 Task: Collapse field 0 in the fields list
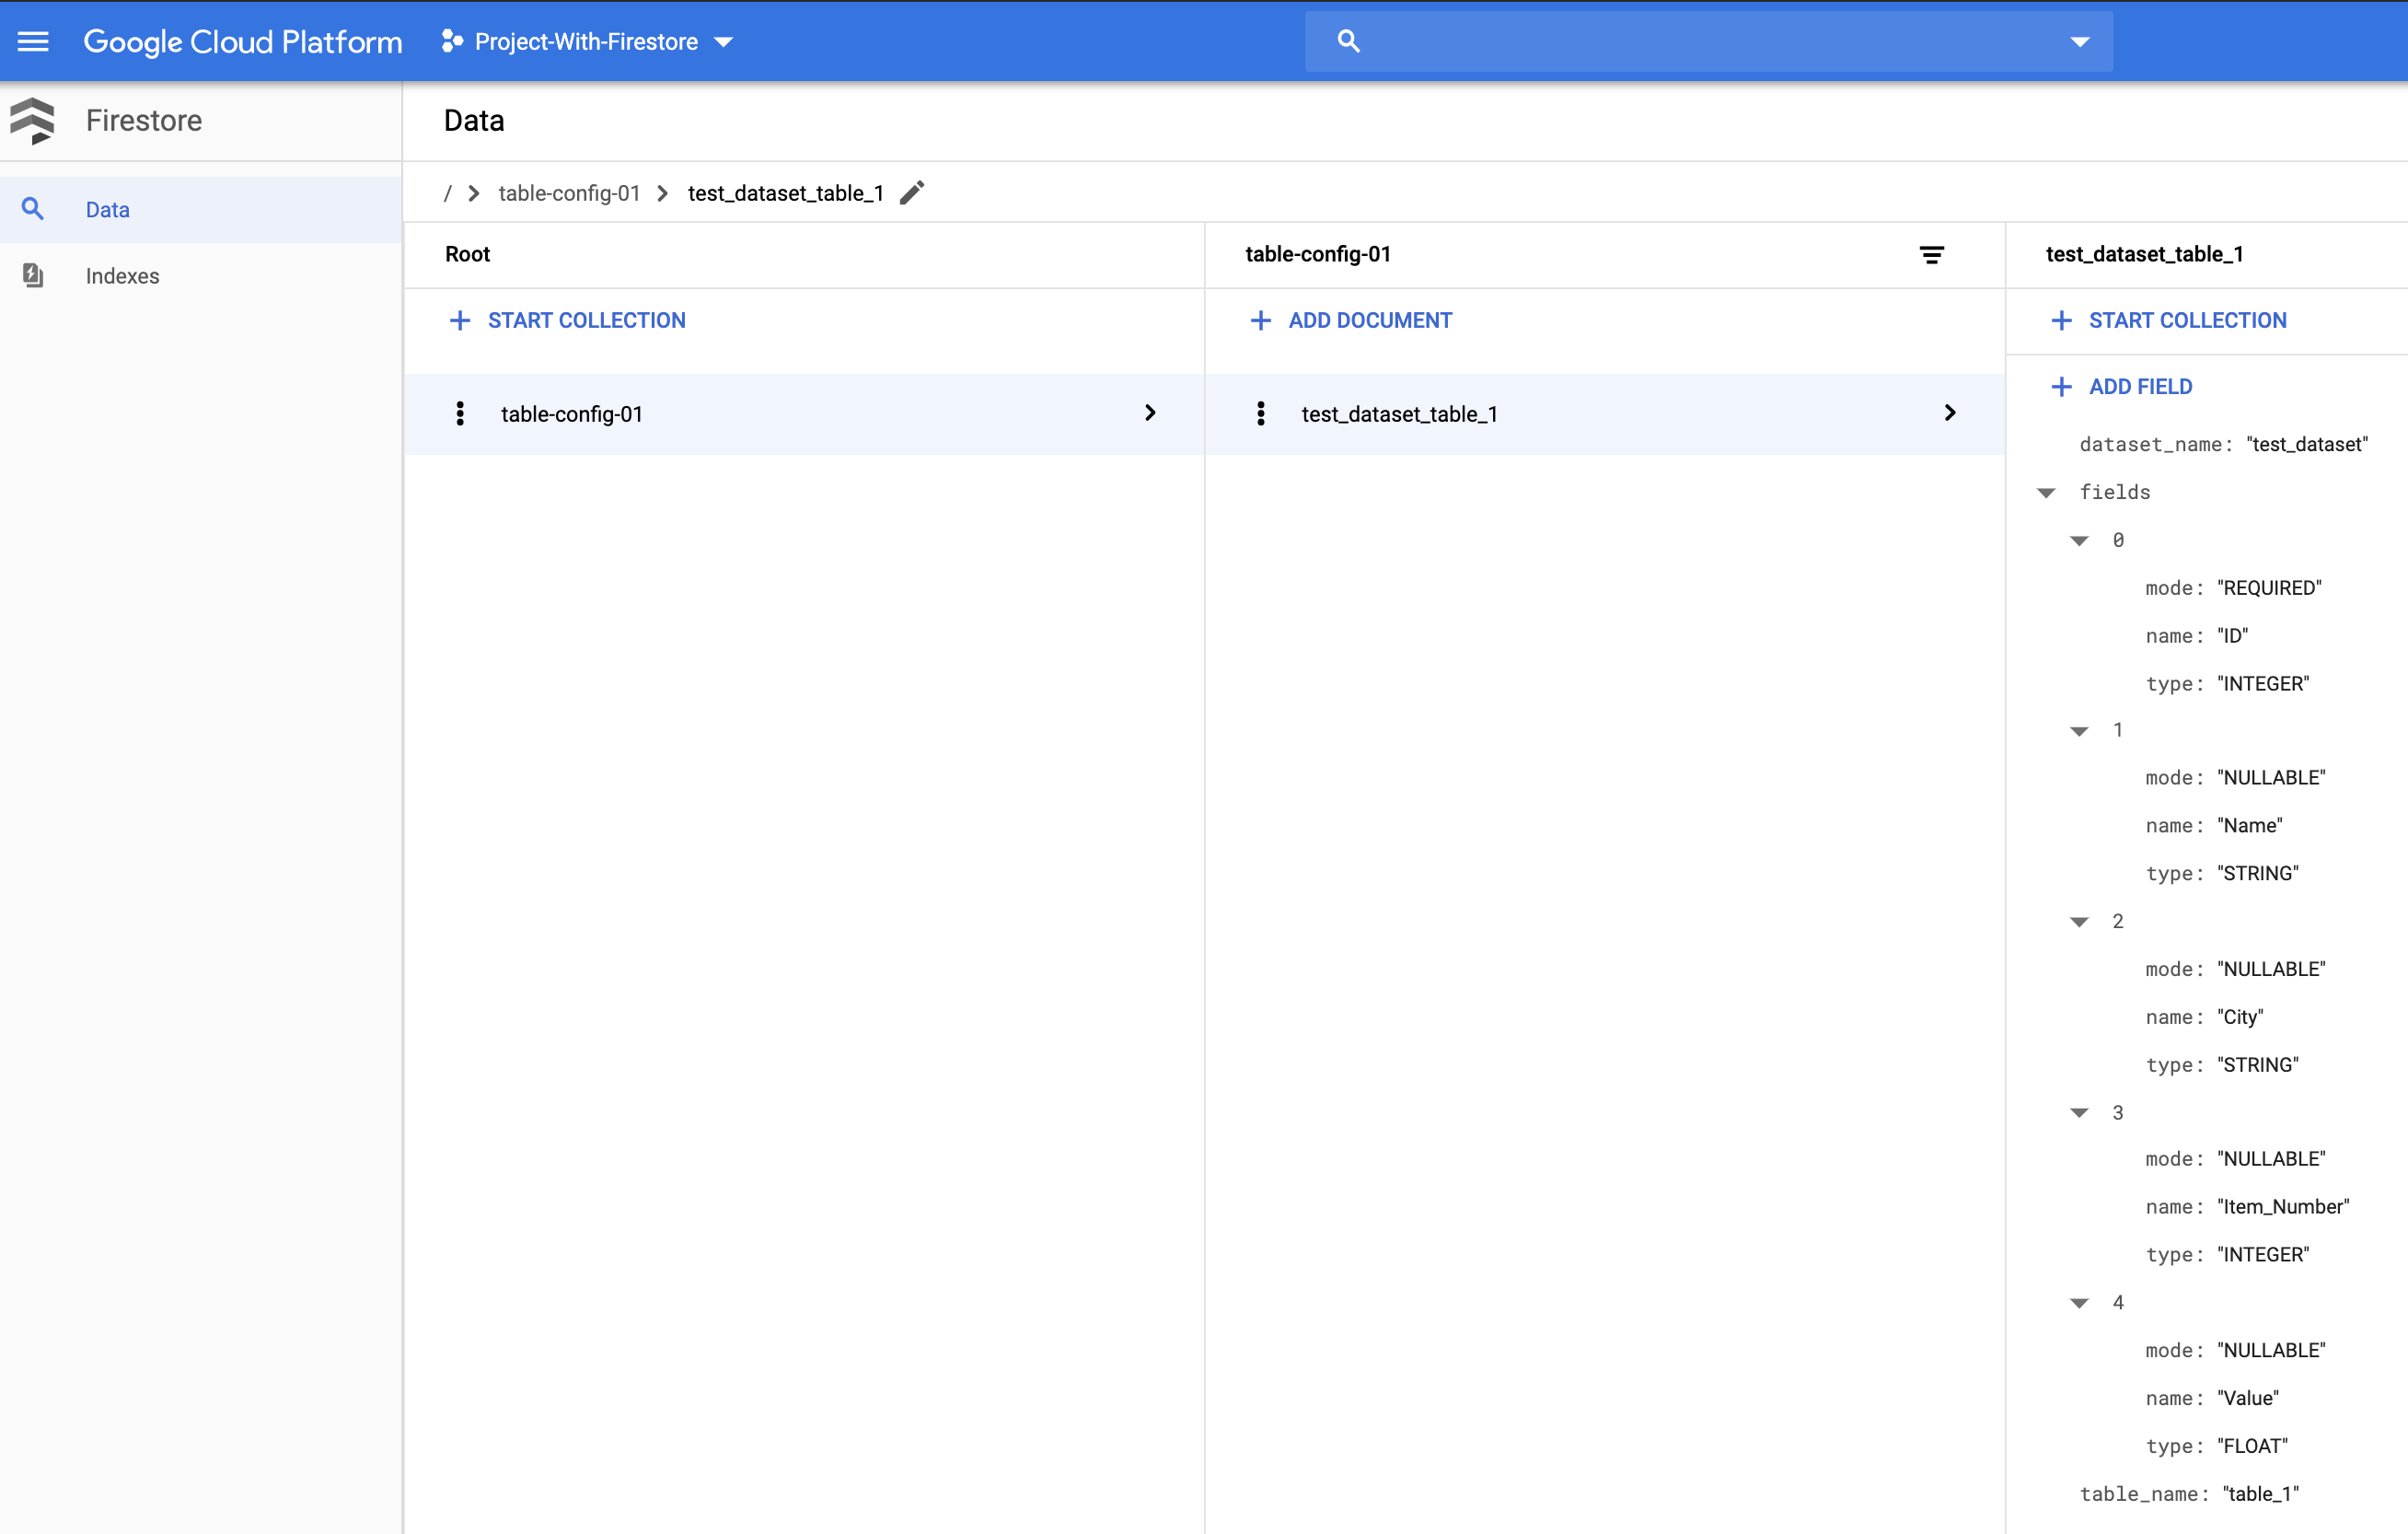pyautogui.click(x=2080, y=540)
